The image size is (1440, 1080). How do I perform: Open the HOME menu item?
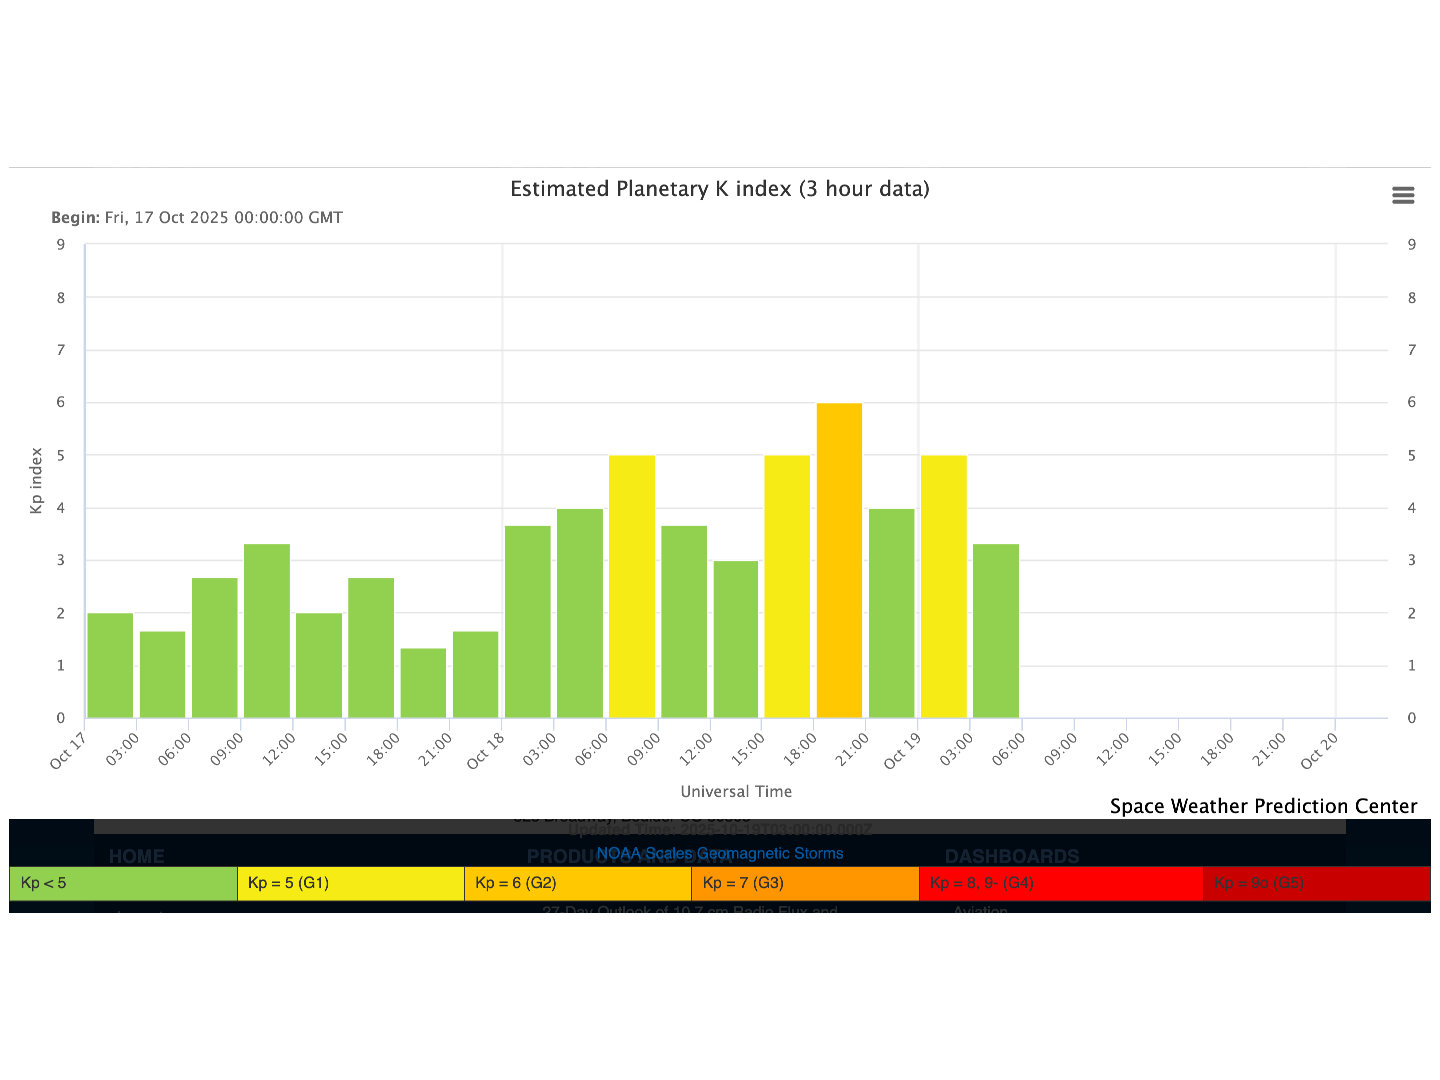(x=137, y=857)
